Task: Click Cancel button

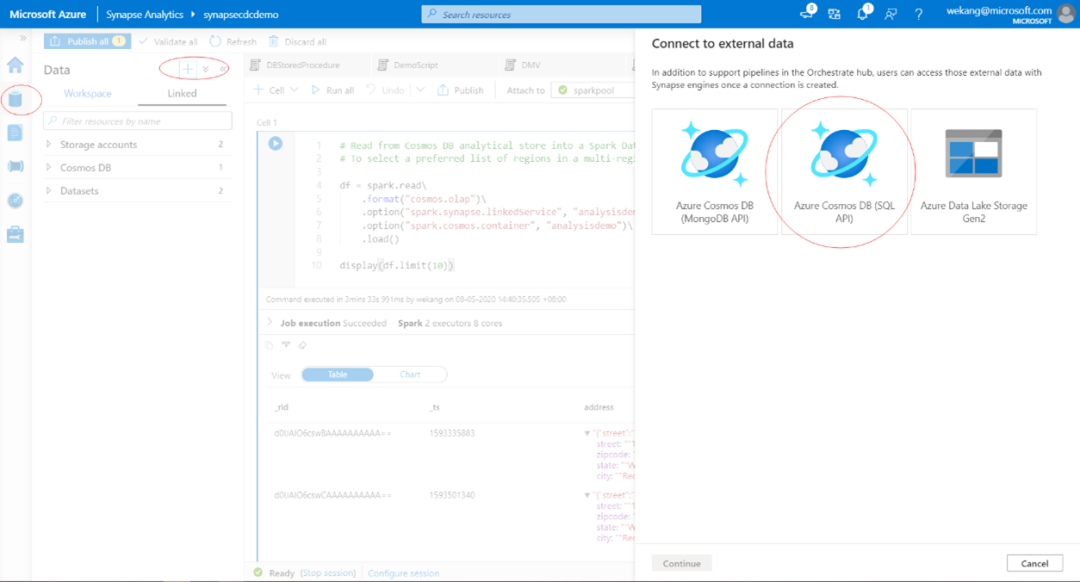Action: pyautogui.click(x=1035, y=563)
